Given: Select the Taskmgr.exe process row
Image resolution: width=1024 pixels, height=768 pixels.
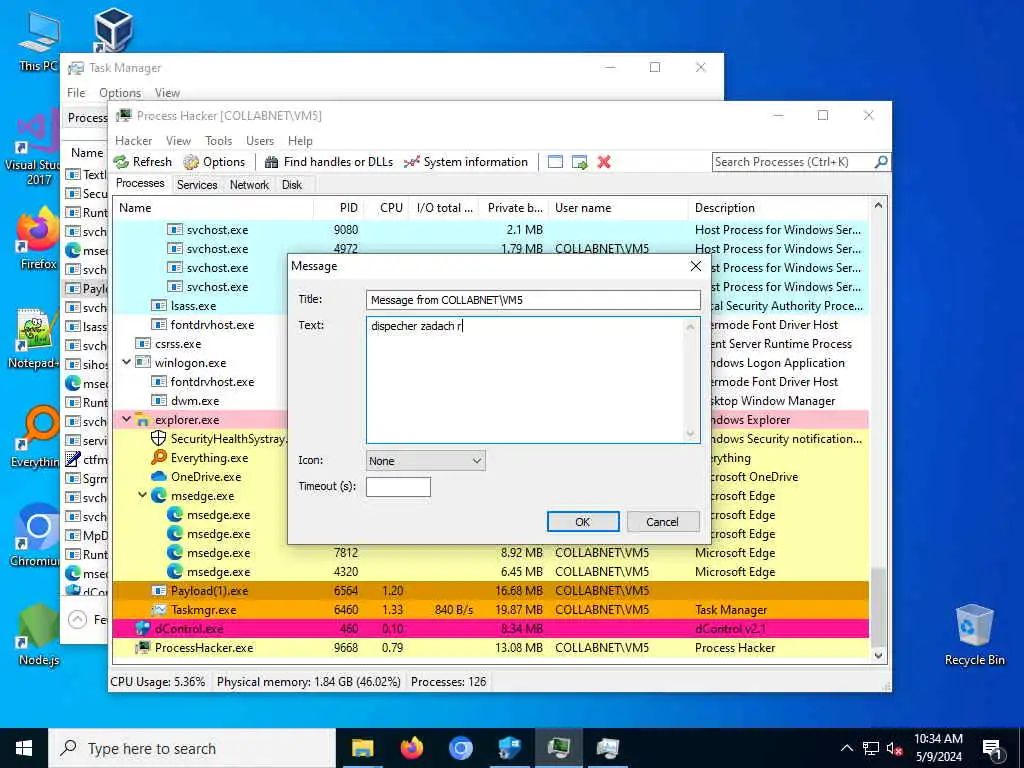Looking at the screenshot, I should tap(490, 610).
